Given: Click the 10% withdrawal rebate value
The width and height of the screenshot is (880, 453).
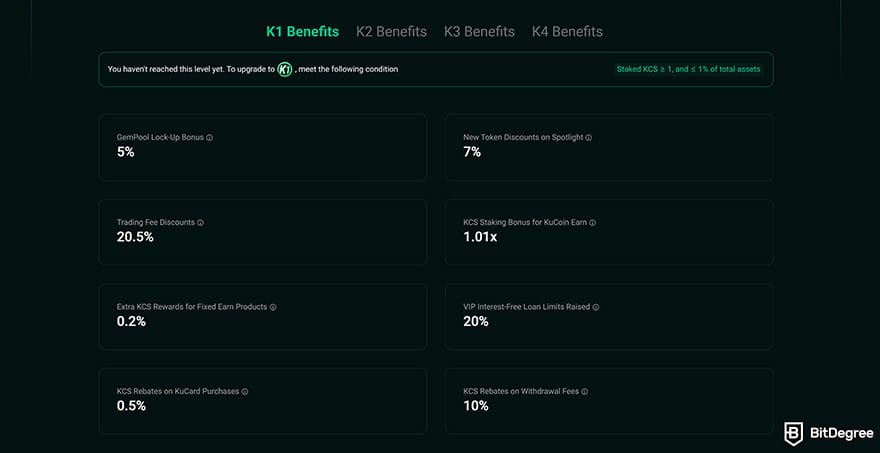Looking at the screenshot, I should point(476,406).
